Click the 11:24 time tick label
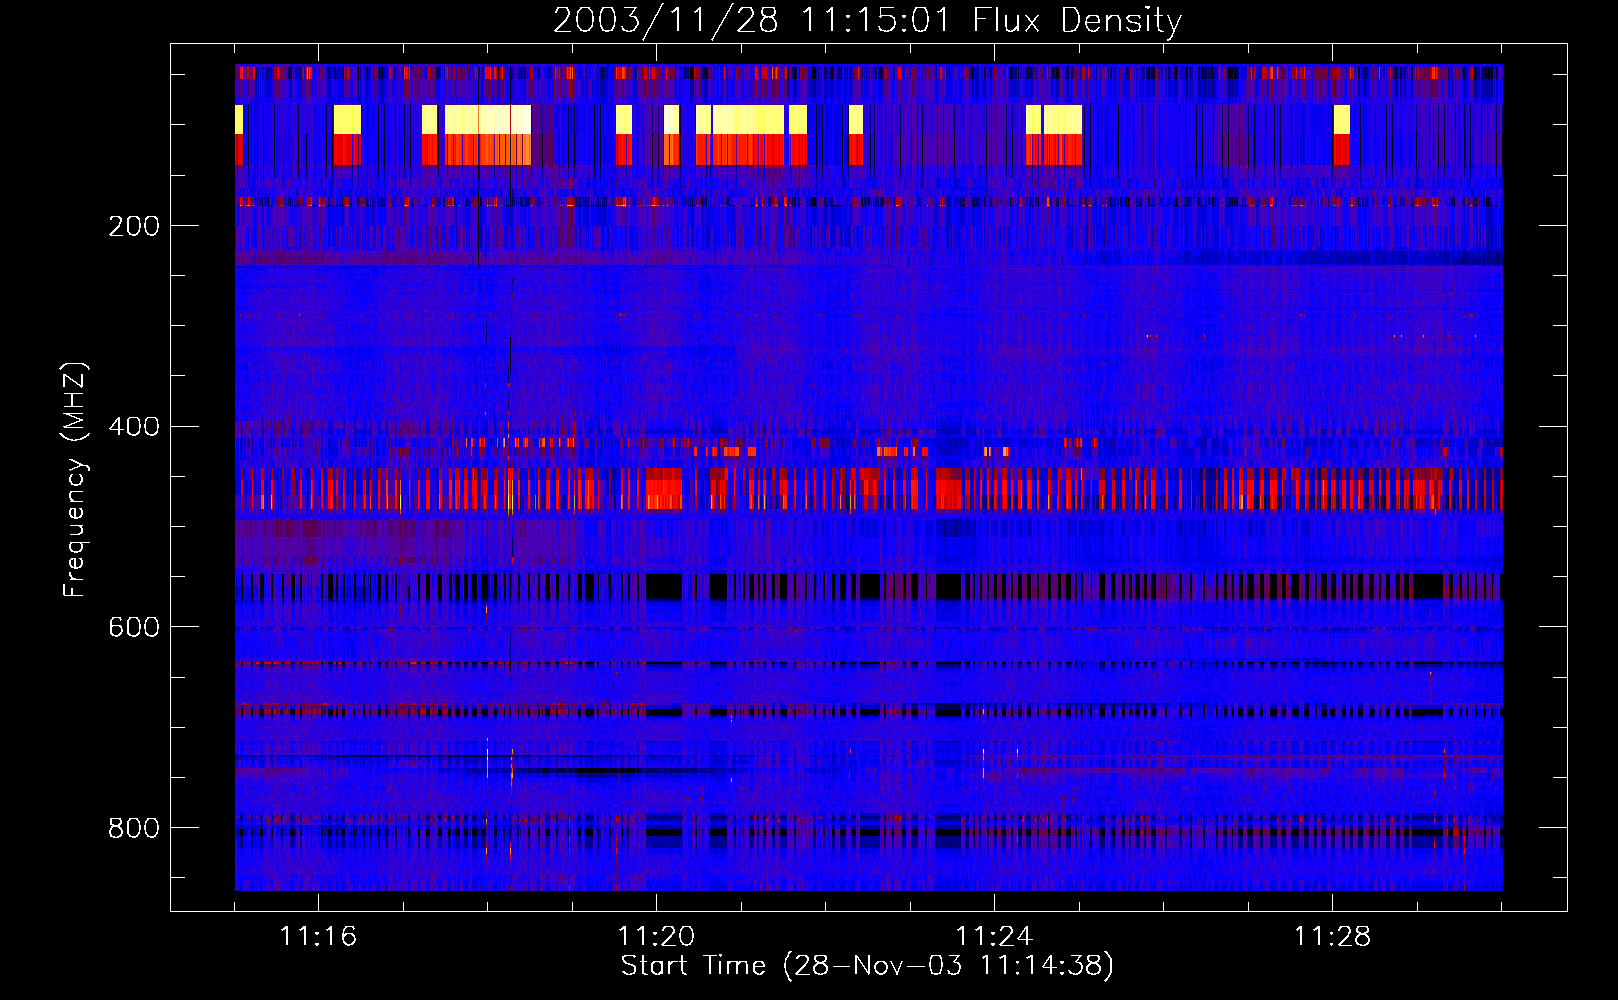The width and height of the screenshot is (1618, 1000). [x=994, y=936]
